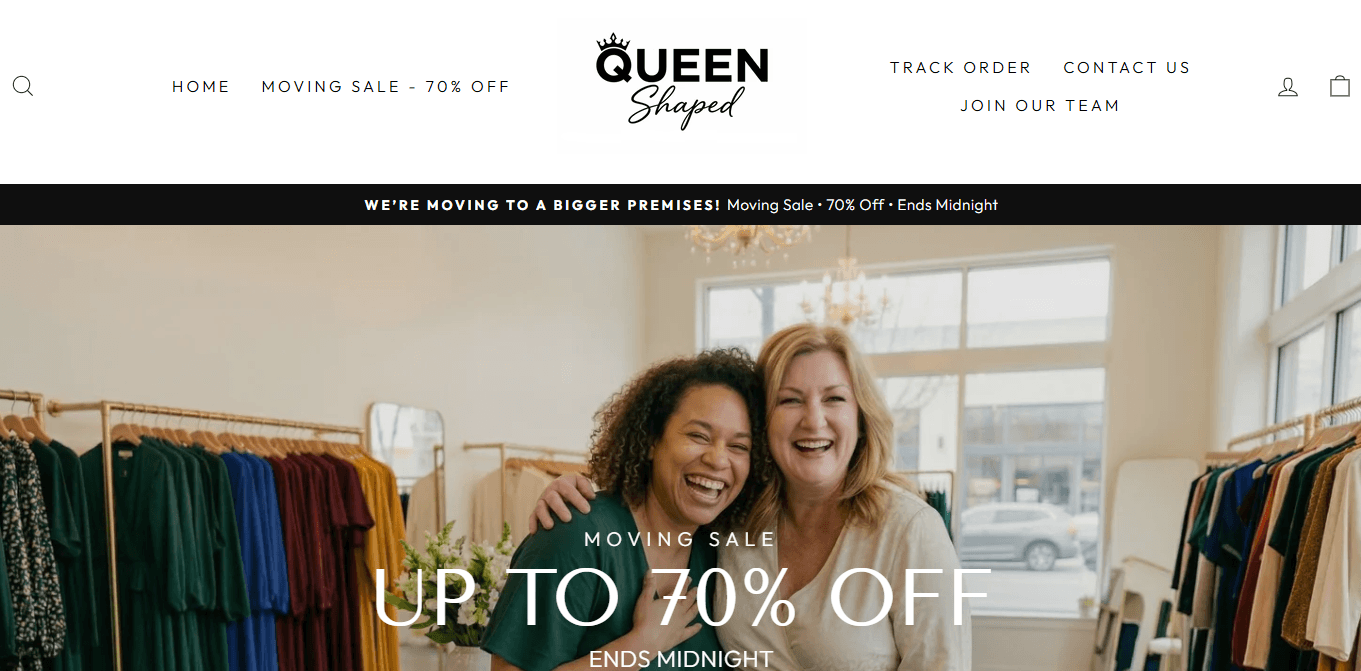Viewport: 1361px width, 671px height.
Task: Open the Contact Us page
Action: (1127, 68)
